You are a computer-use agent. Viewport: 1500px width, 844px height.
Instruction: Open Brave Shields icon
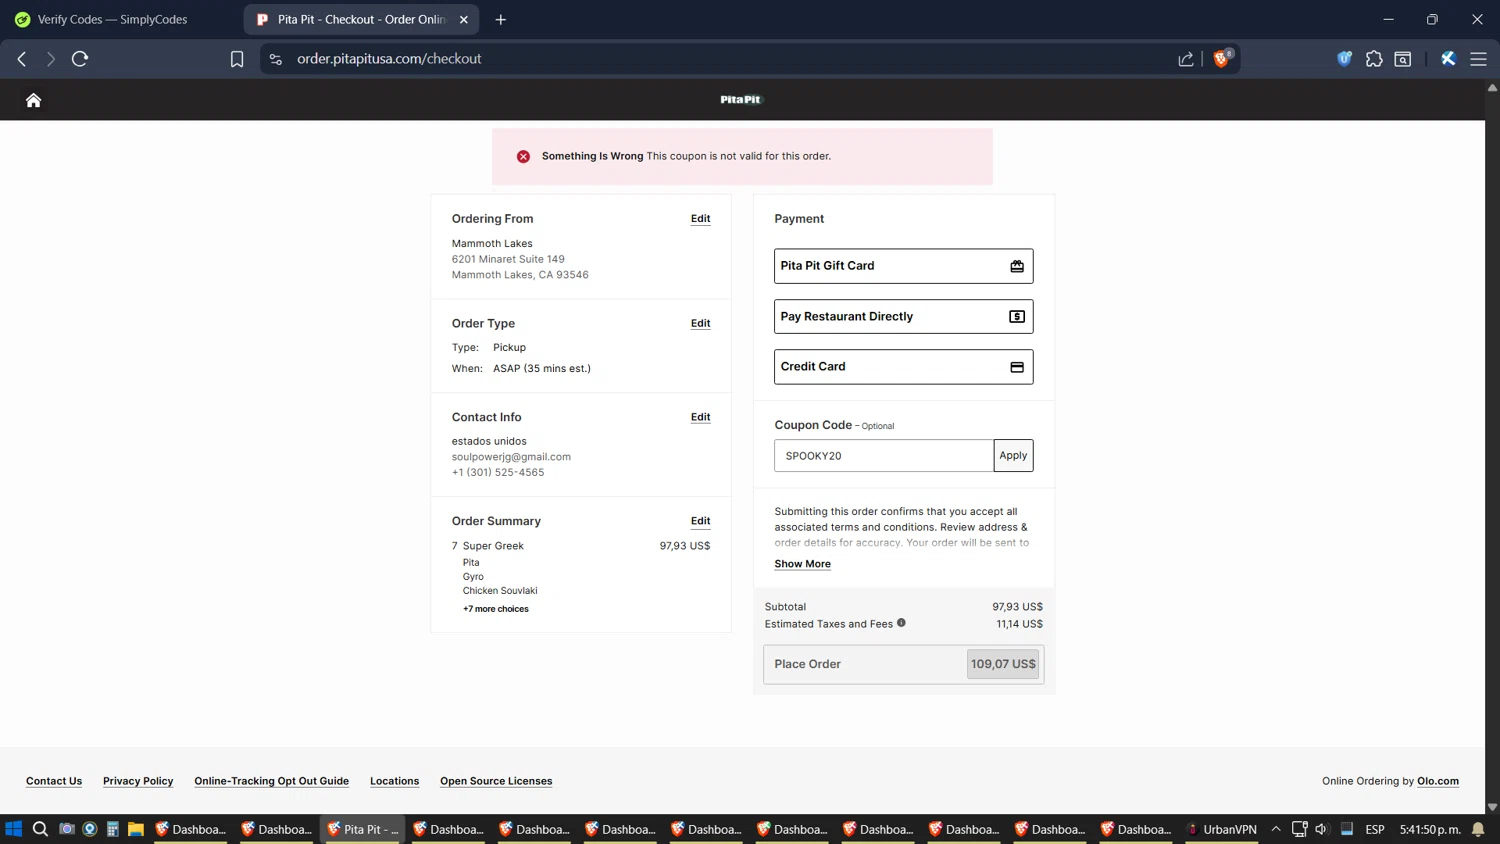click(x=1221, y=59)
